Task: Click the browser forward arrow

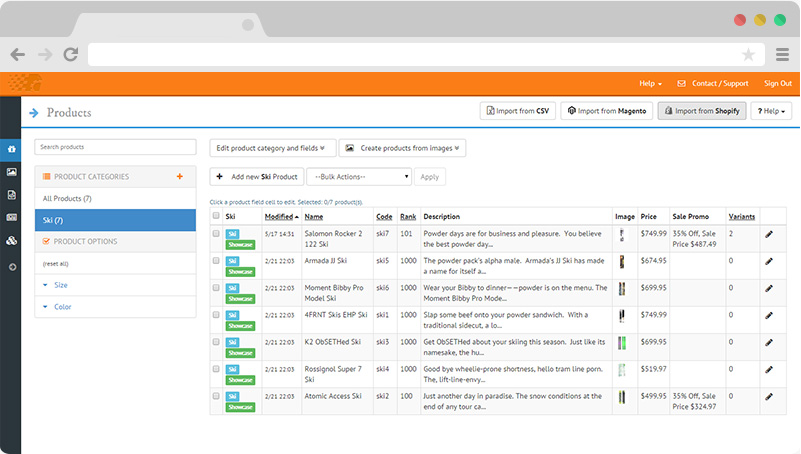Action: pos(45,54)
